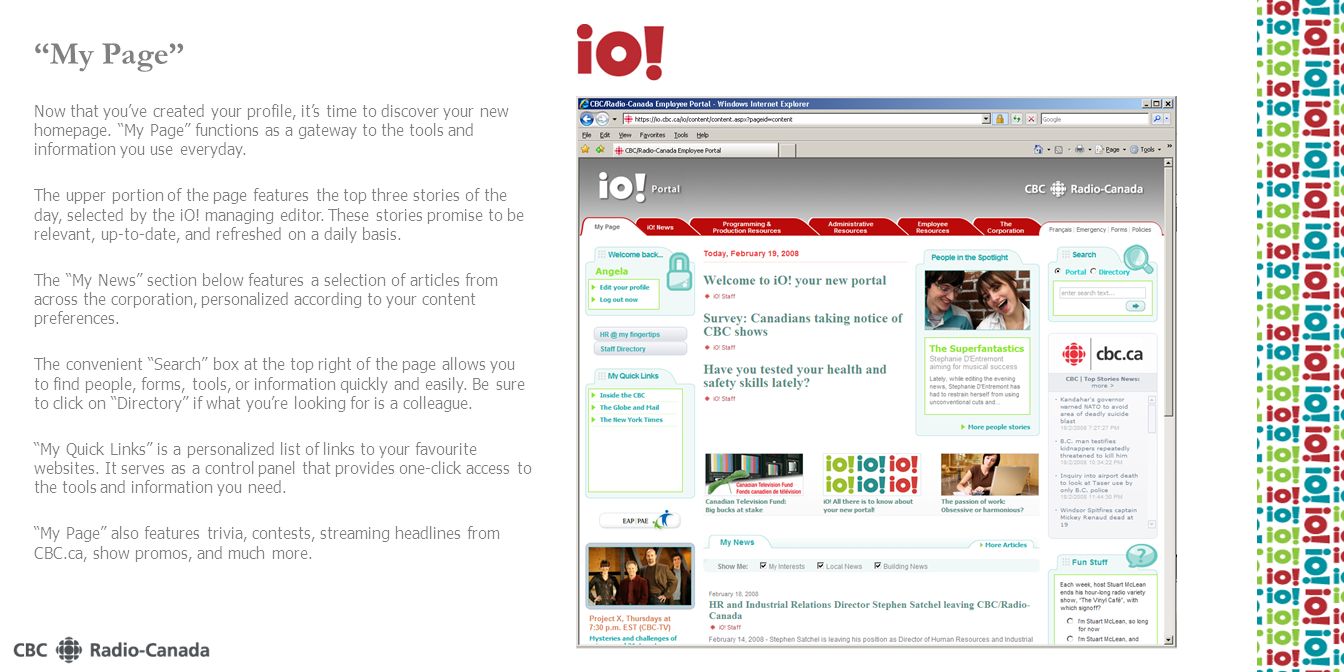Select radio option 'so long for now'
The height and width of the screenshot is (672, 1344).
1070,621
